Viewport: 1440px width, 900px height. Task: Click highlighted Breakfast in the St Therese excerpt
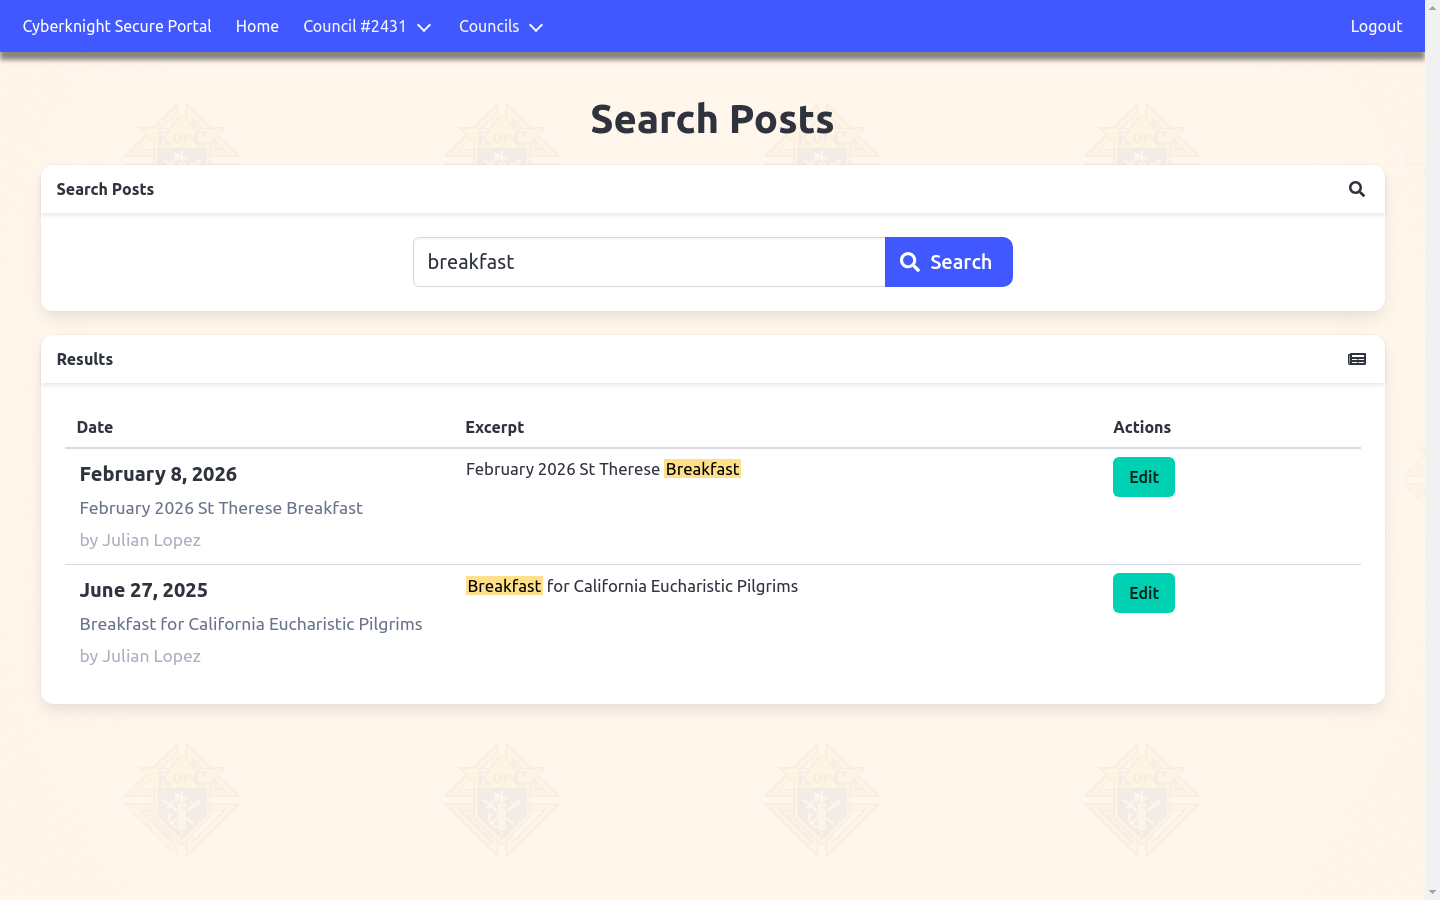pyautogui.click(x=702, y=469)
